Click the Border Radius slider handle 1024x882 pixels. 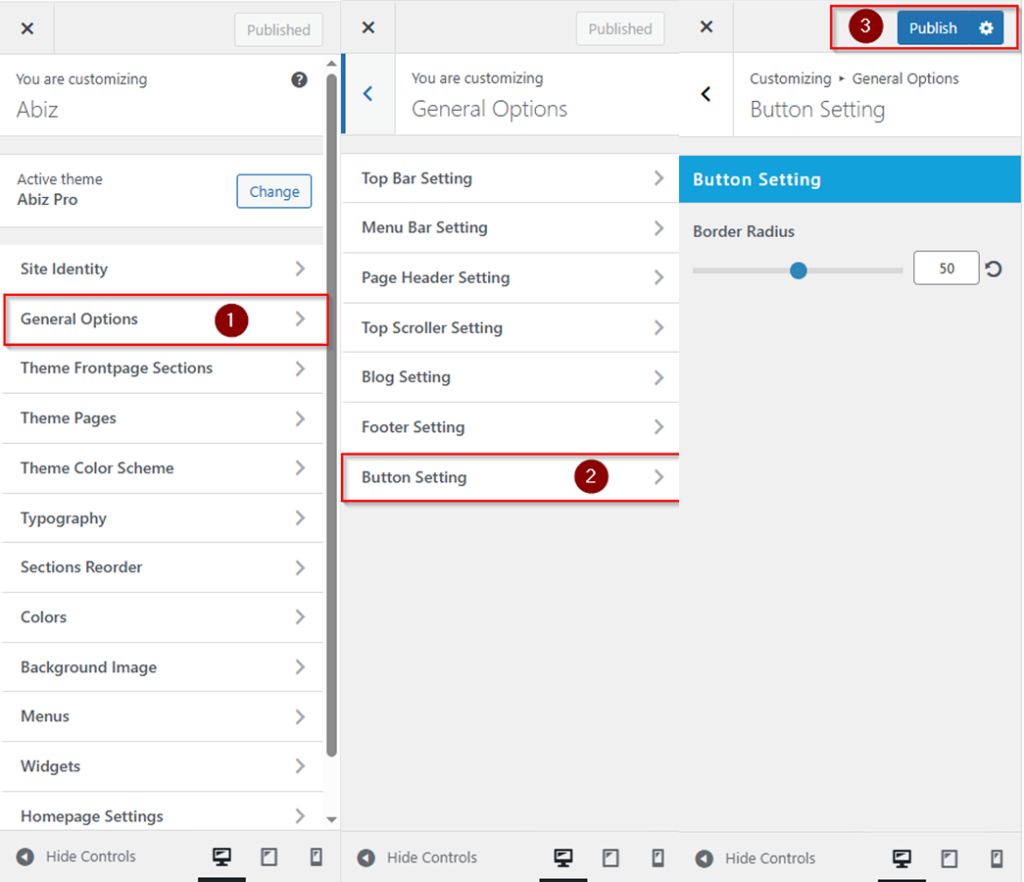(798, 270)
